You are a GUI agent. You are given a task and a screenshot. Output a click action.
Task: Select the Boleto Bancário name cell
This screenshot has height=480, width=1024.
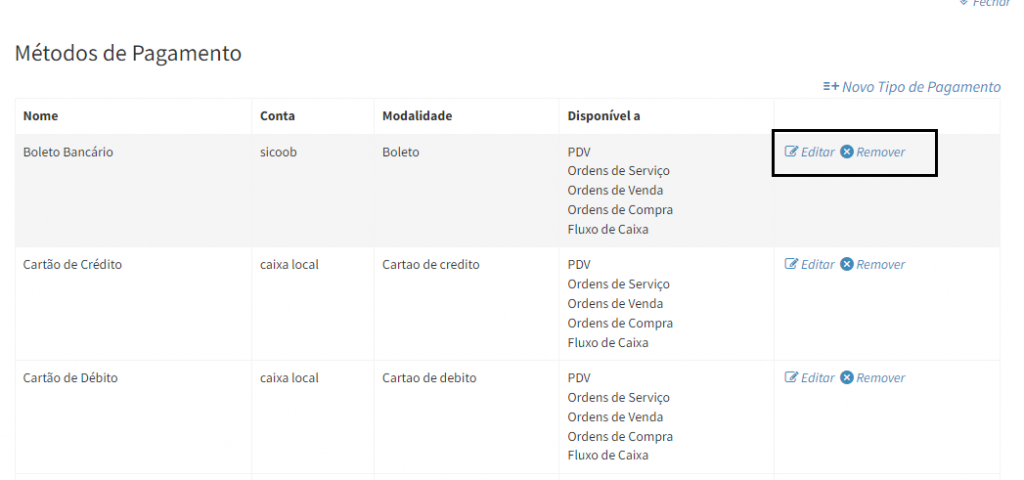[70, 152]
